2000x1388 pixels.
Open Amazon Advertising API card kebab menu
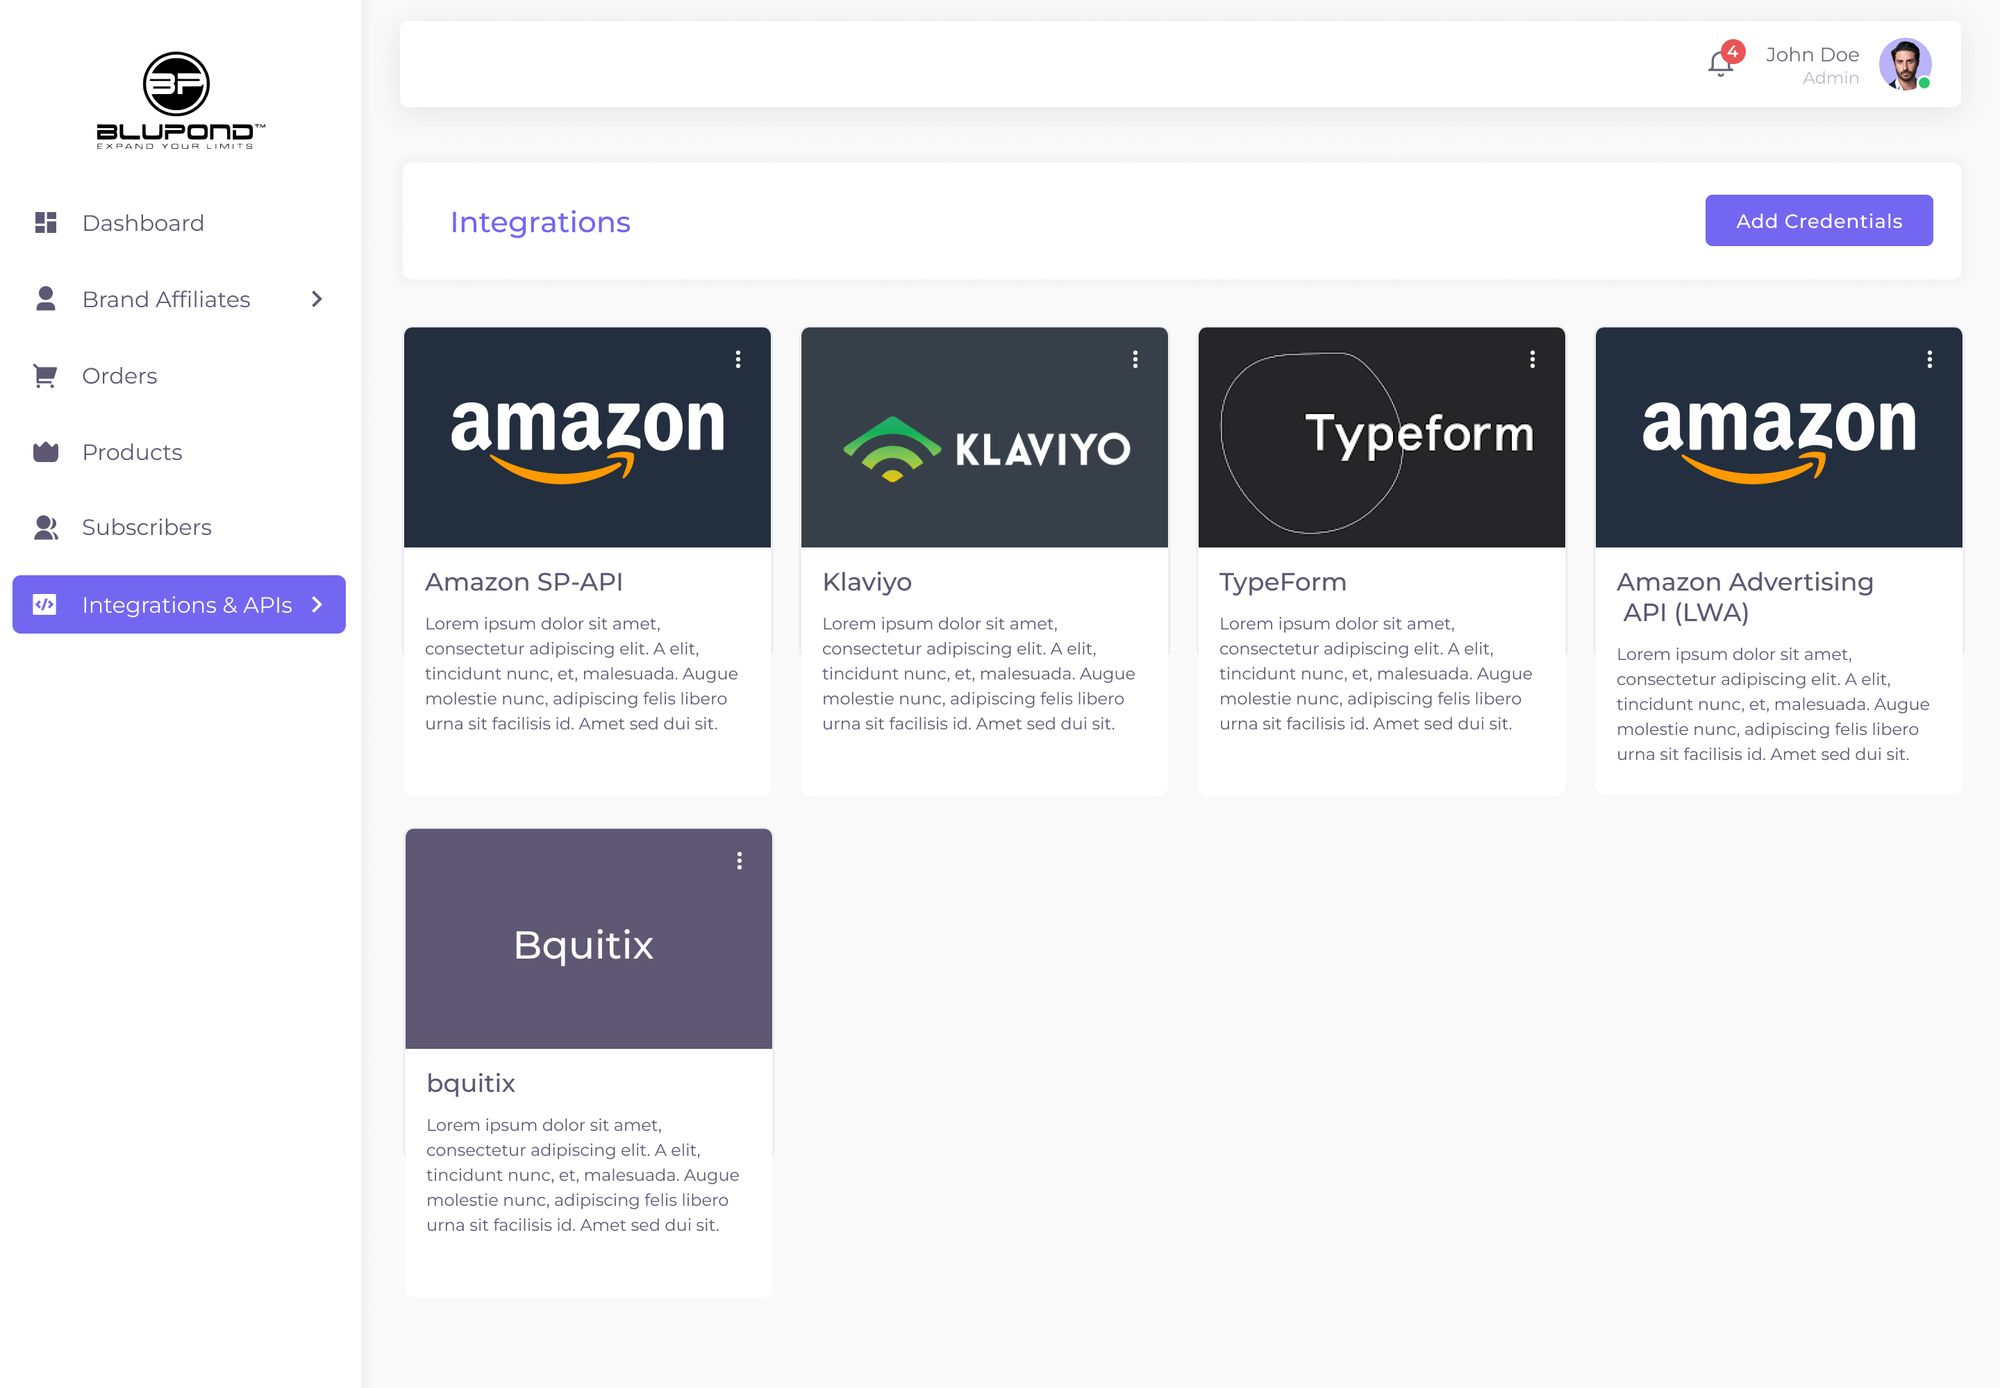(x=1929, y=359)
